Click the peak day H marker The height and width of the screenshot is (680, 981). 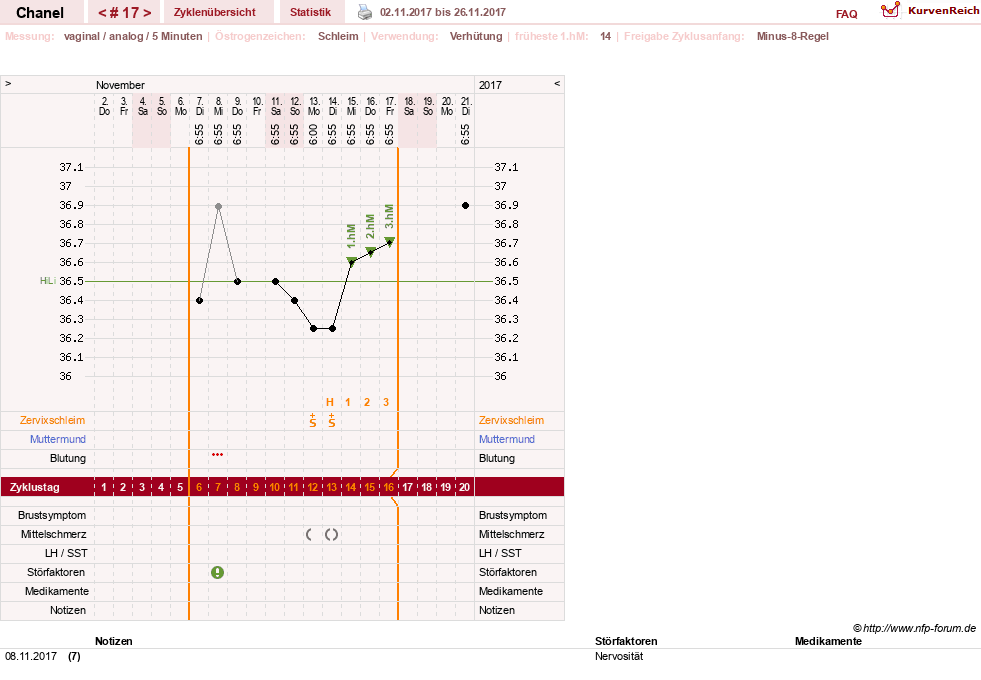(330, 402)
